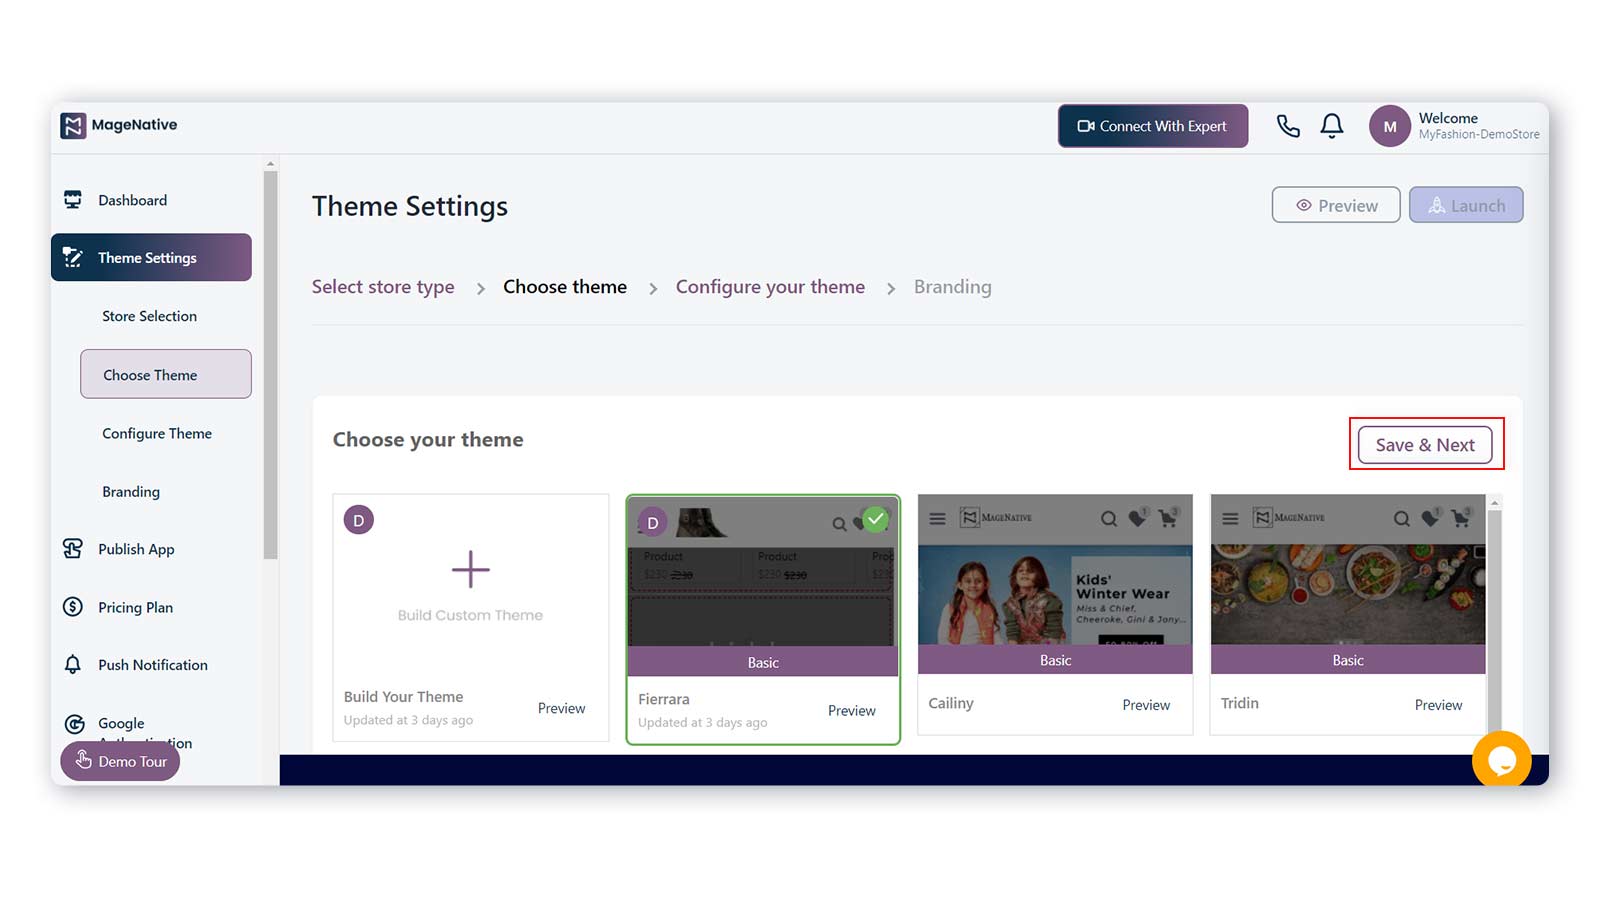Click the D badge on Build Custom Theme card

[x=359, y=520]
